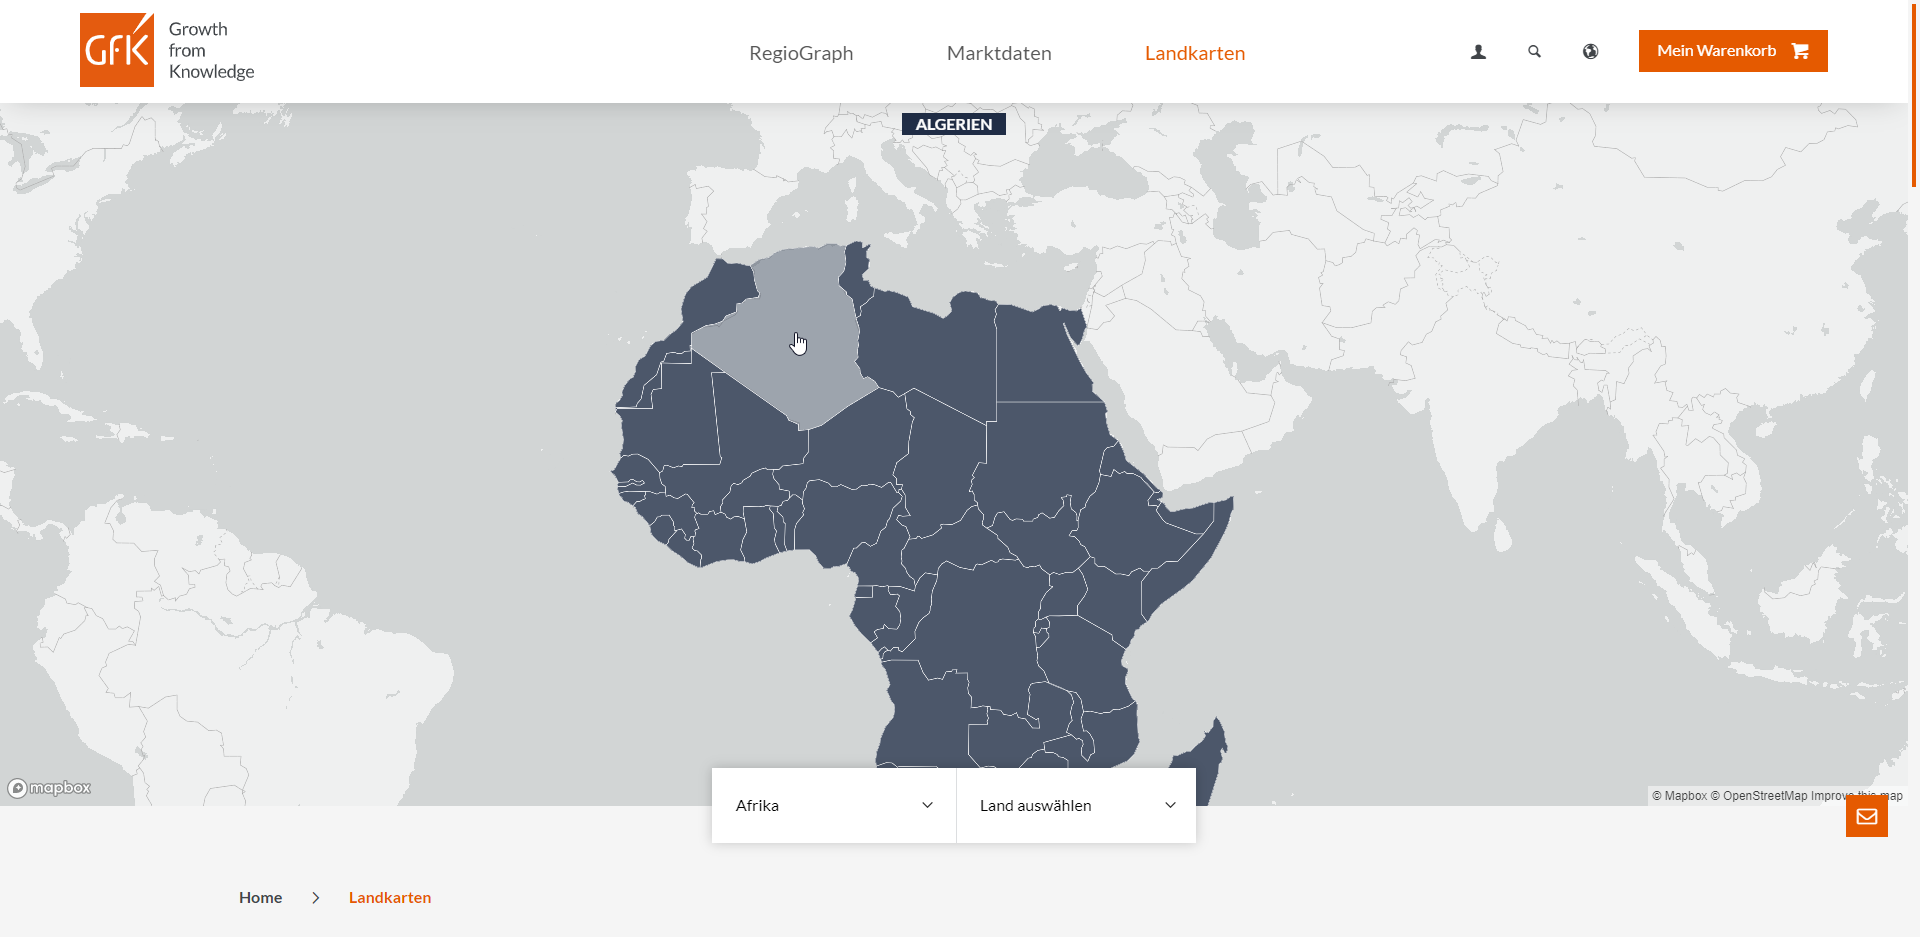Open the language globe icon
This screenshot has height=937, width=1920.
[x=1590, y=52]
